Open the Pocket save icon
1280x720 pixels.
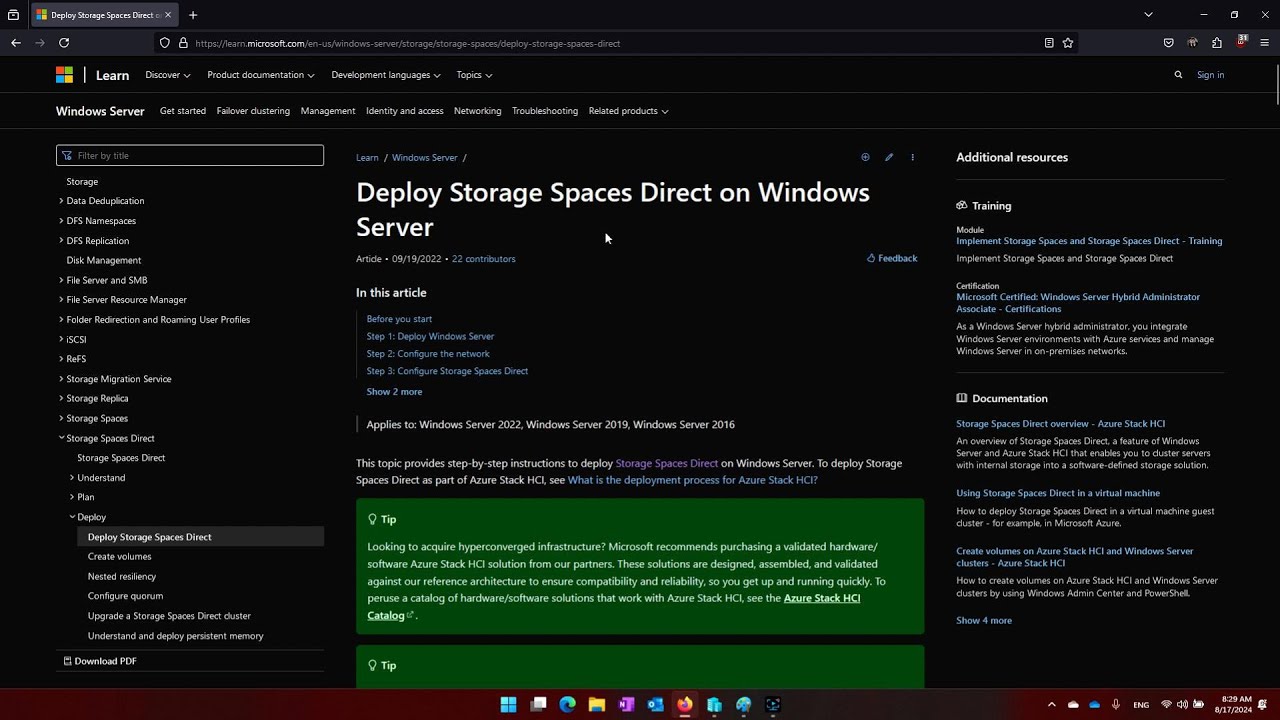1168,43
